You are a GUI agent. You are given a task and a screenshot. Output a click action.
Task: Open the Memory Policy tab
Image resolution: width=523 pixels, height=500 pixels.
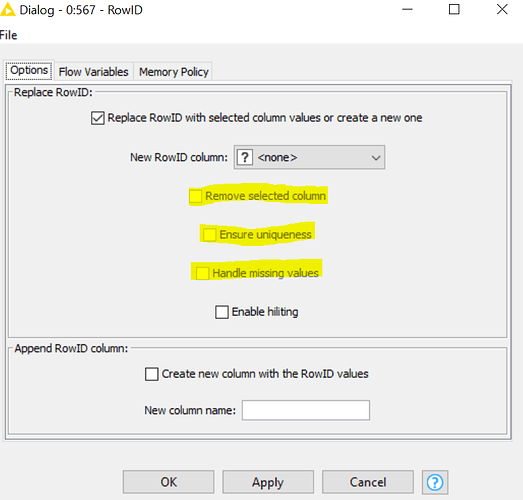(173, 72)
